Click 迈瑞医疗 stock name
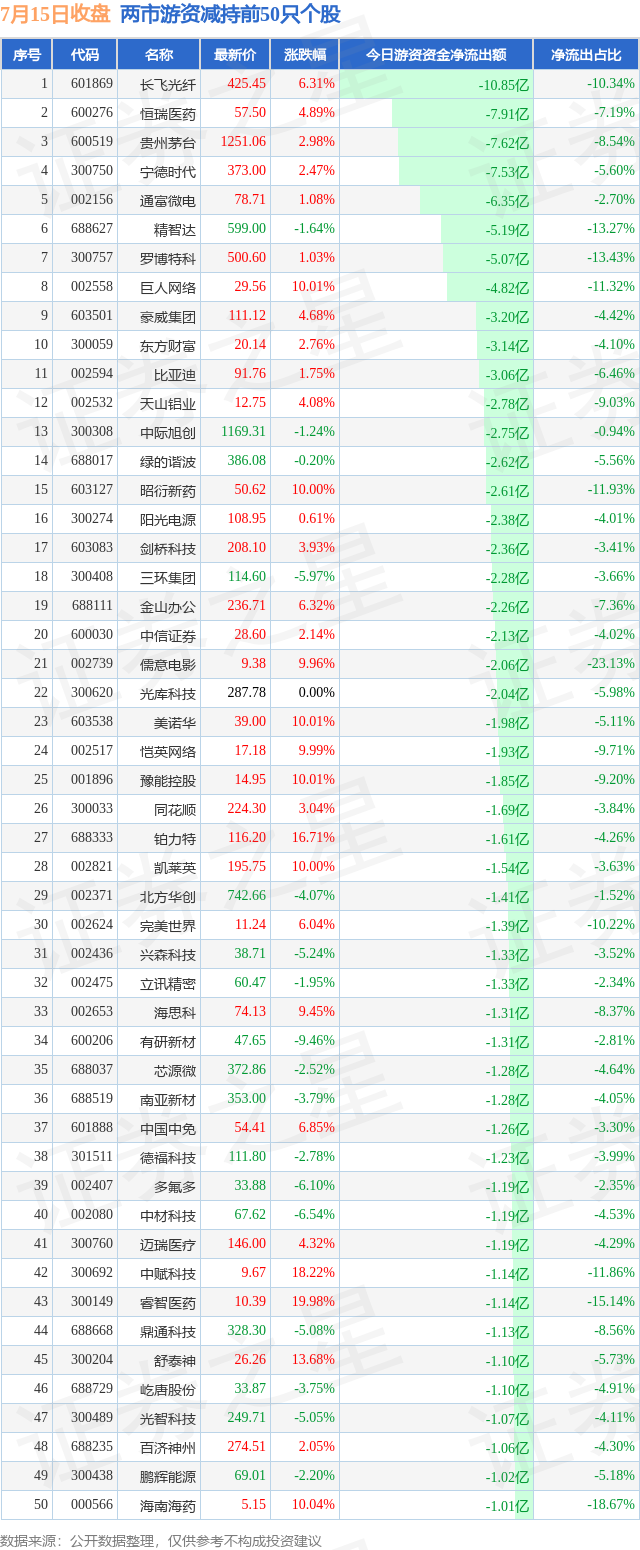Image resolution: width=640 pixels, height=1550 pixels. point(168,1244)
